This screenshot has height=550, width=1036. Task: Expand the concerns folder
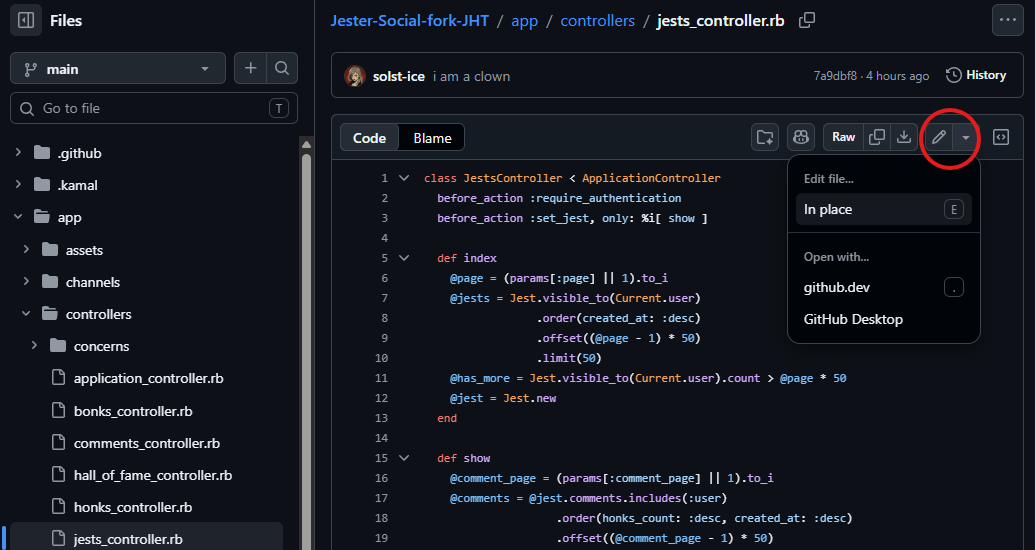click(34, 346)
